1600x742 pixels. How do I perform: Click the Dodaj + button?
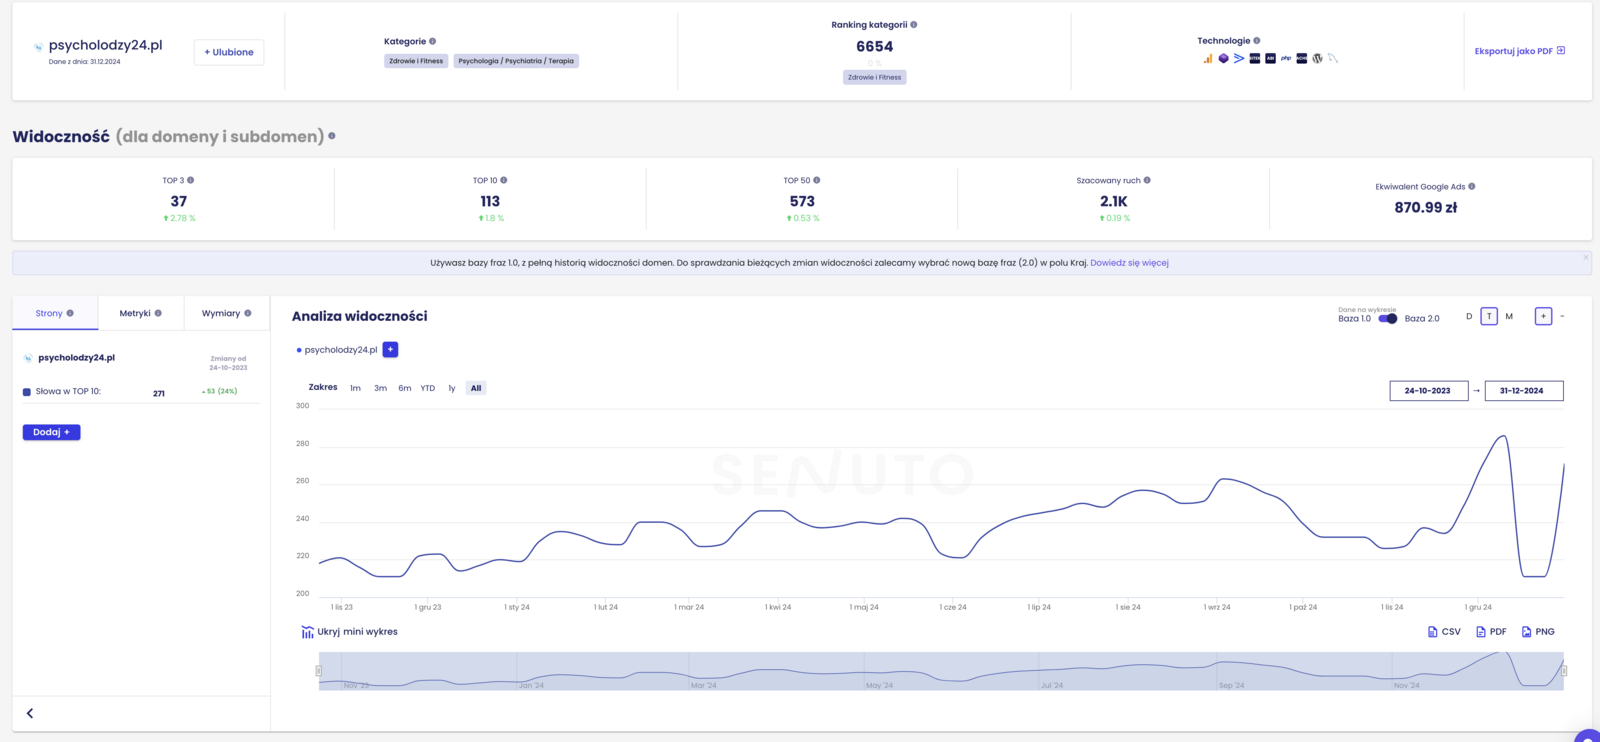click(52, 432)
